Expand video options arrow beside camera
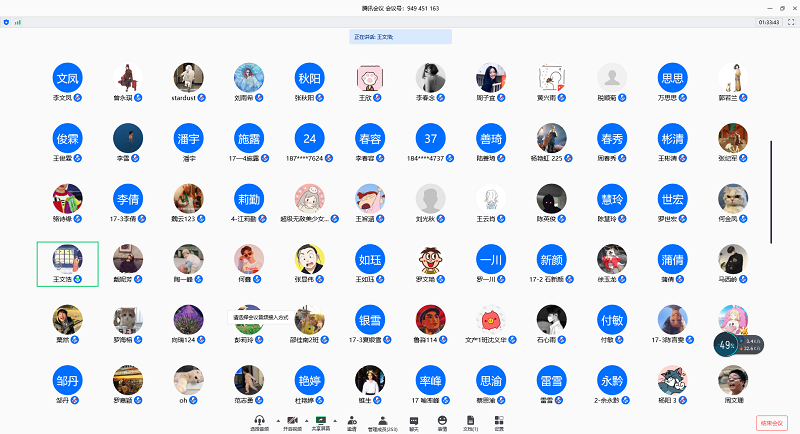Image resolution: width=800 pixels, height=434 pixels. (306, 421)
